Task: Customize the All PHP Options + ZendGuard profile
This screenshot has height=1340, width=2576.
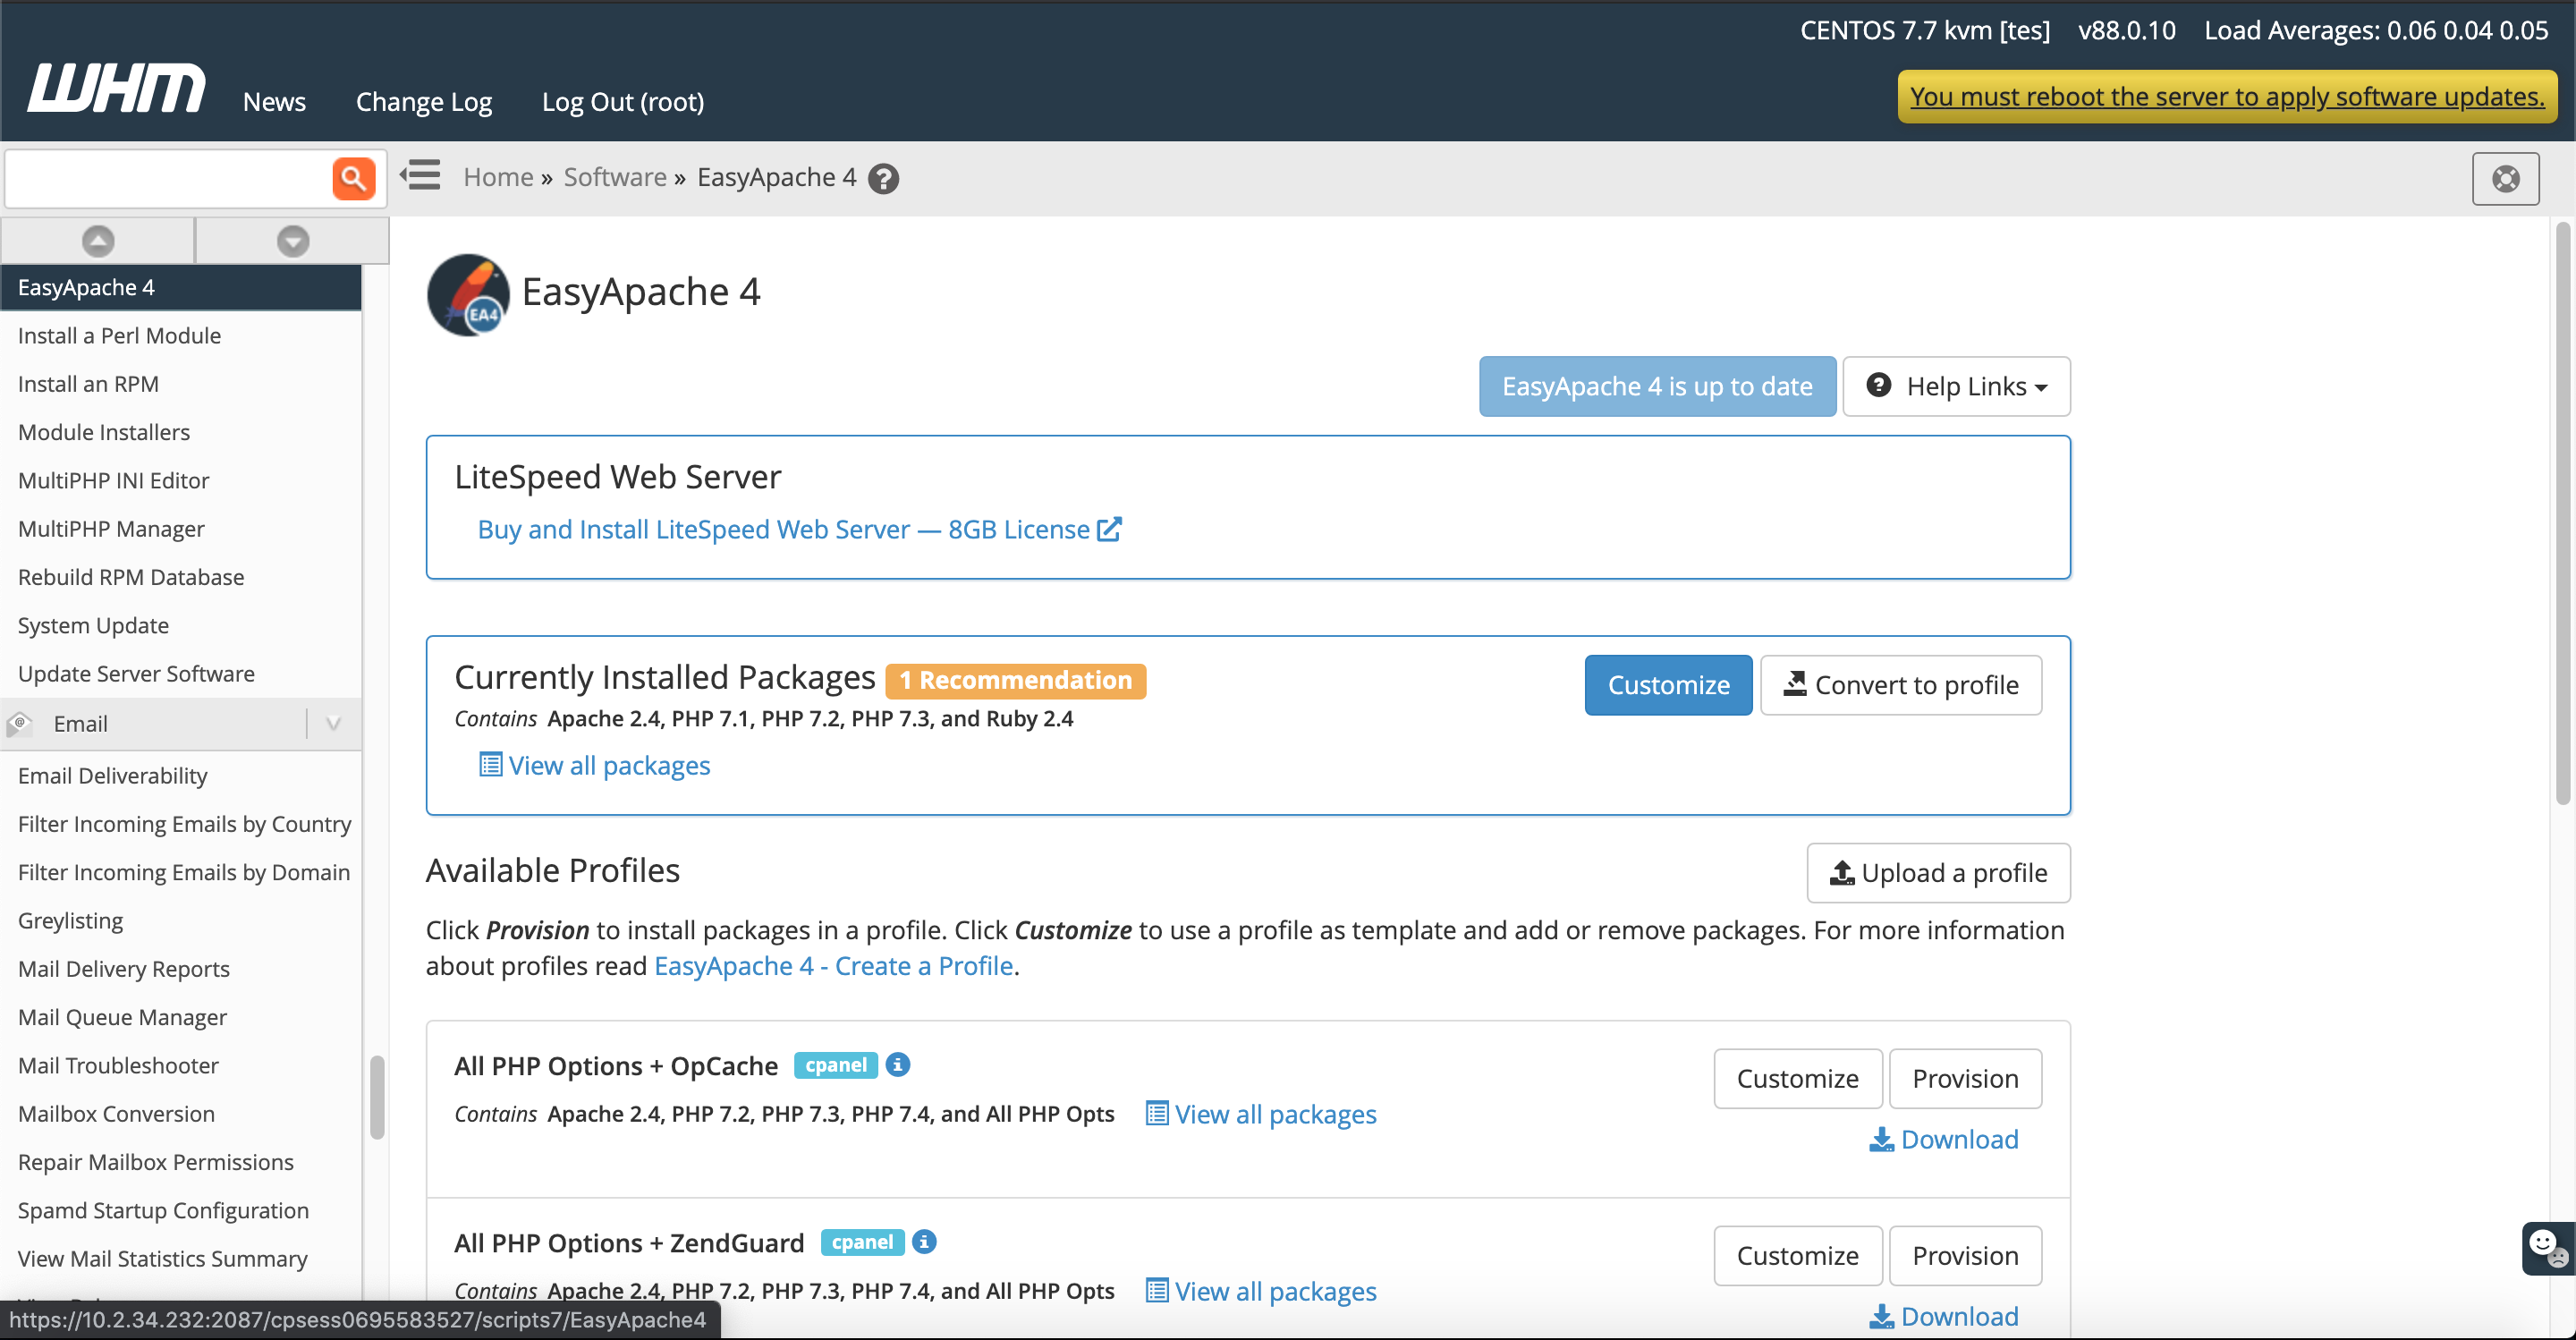Action: coord(1798,1256)
